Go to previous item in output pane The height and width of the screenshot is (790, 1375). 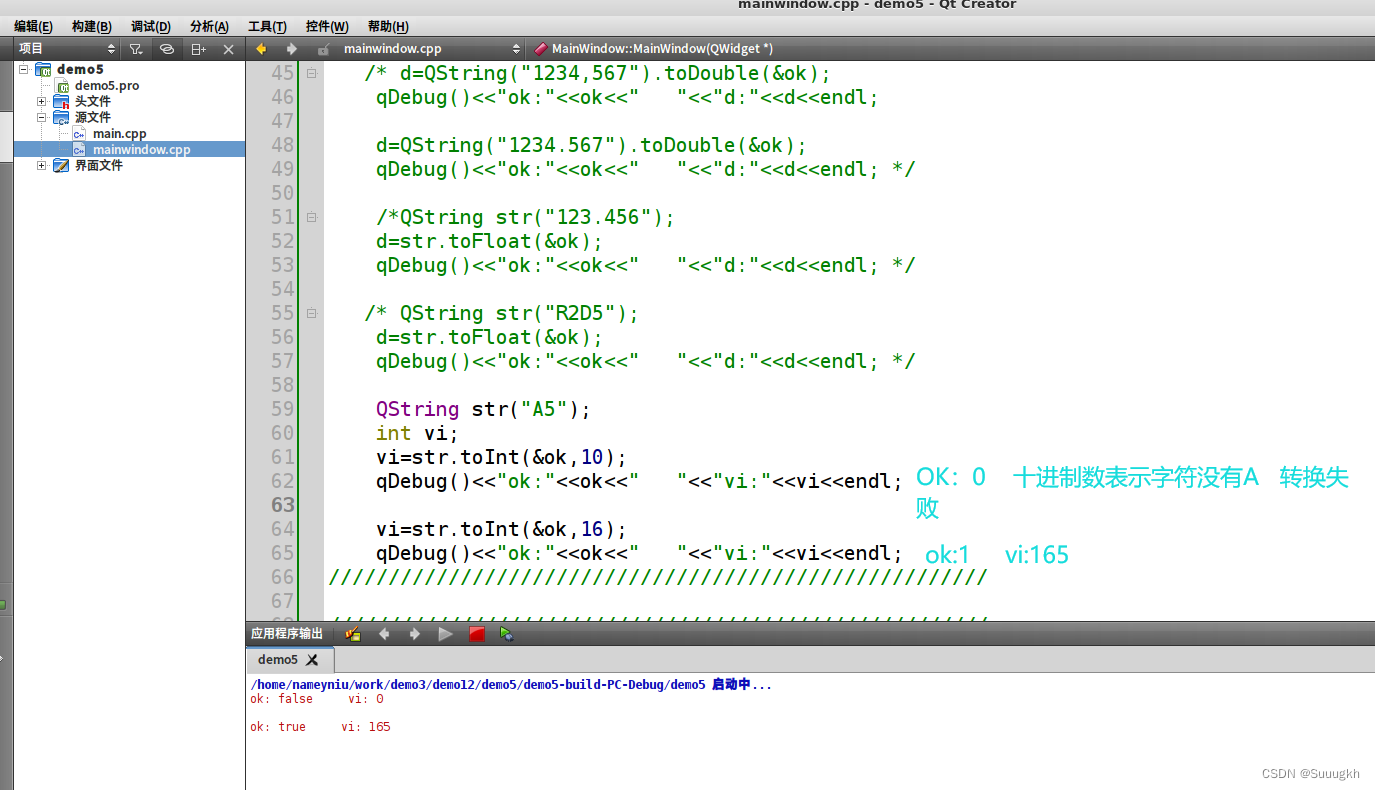coord(383,633)
